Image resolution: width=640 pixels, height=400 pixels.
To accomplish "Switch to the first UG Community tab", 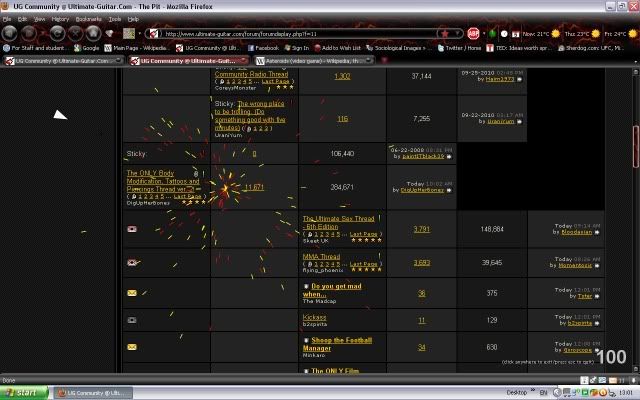I will click(63, 61).
